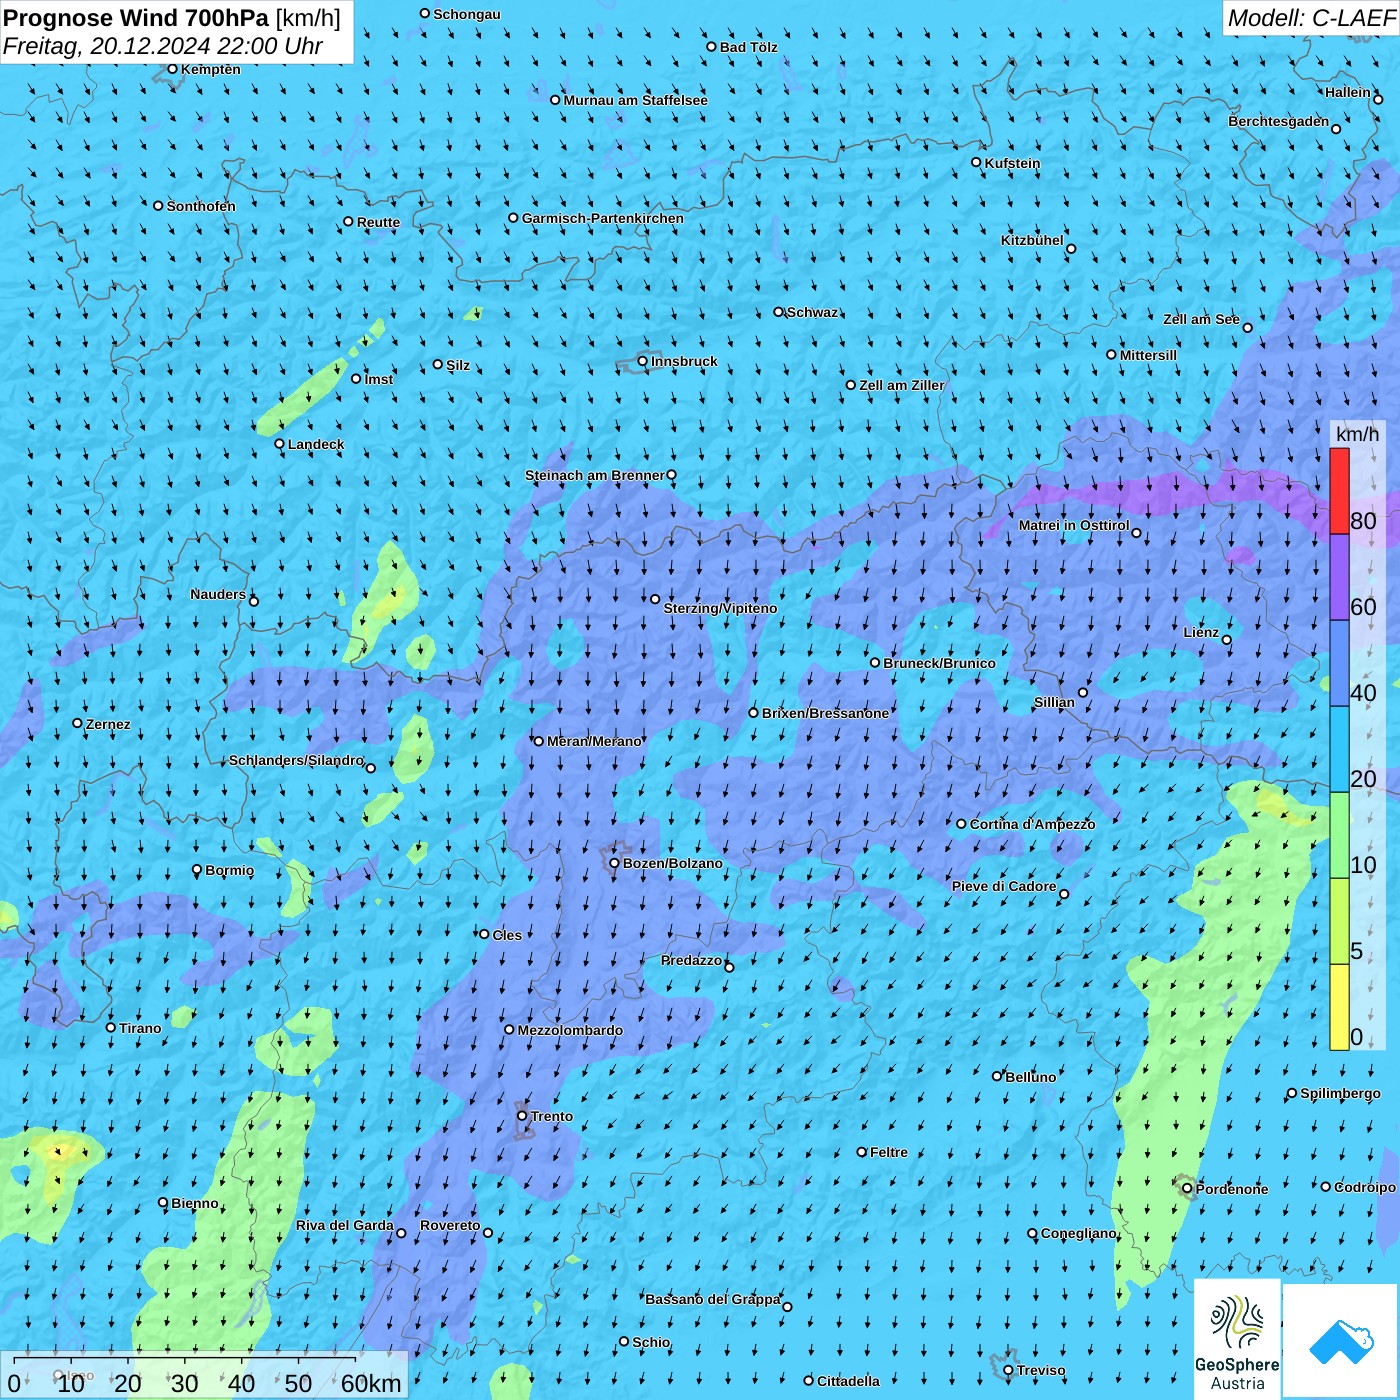Click the Kitzbühel label
Screen dimensions: 1400x1400
tap(1032, 240)
